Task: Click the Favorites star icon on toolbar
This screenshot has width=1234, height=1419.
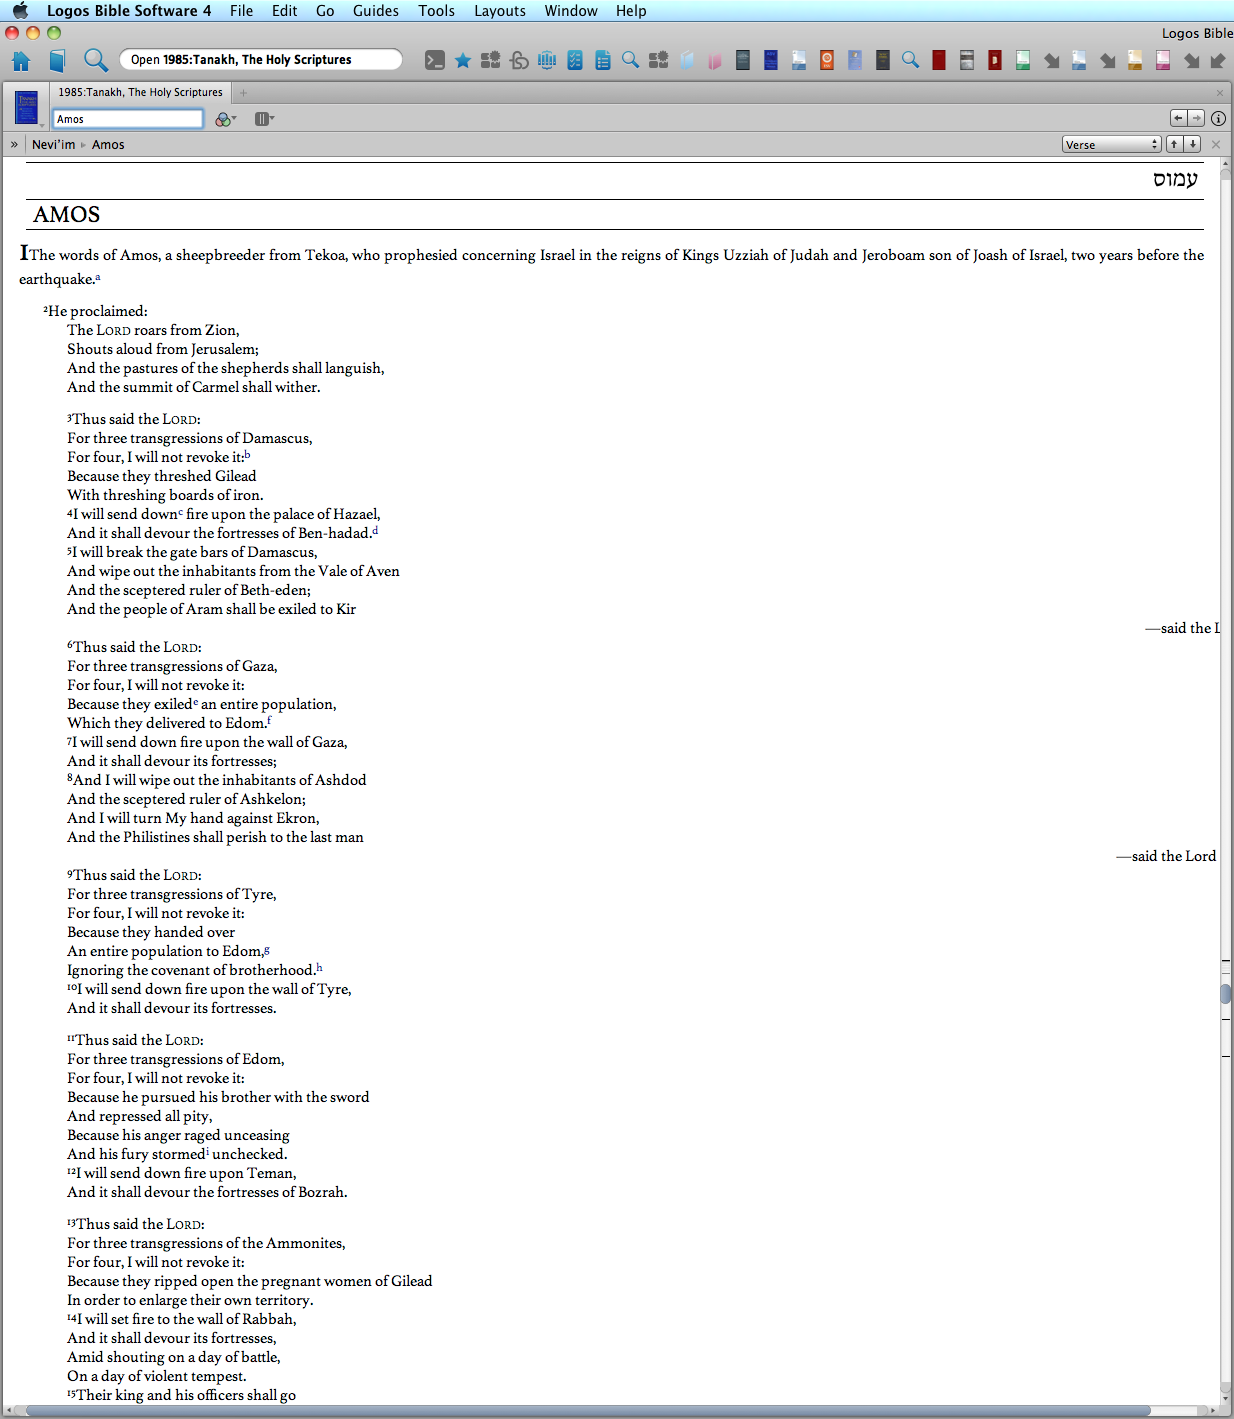Action: (x=462, y=60)
